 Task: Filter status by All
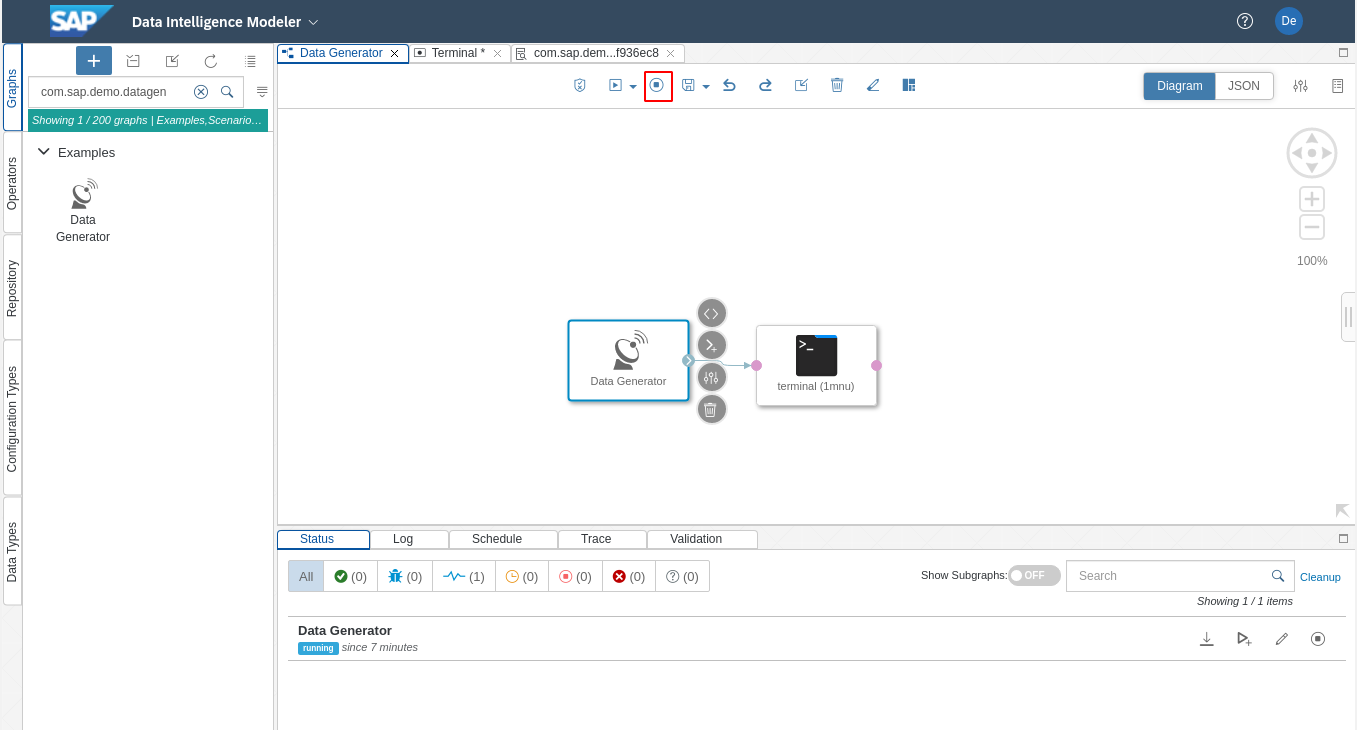(x=306, y=576)
